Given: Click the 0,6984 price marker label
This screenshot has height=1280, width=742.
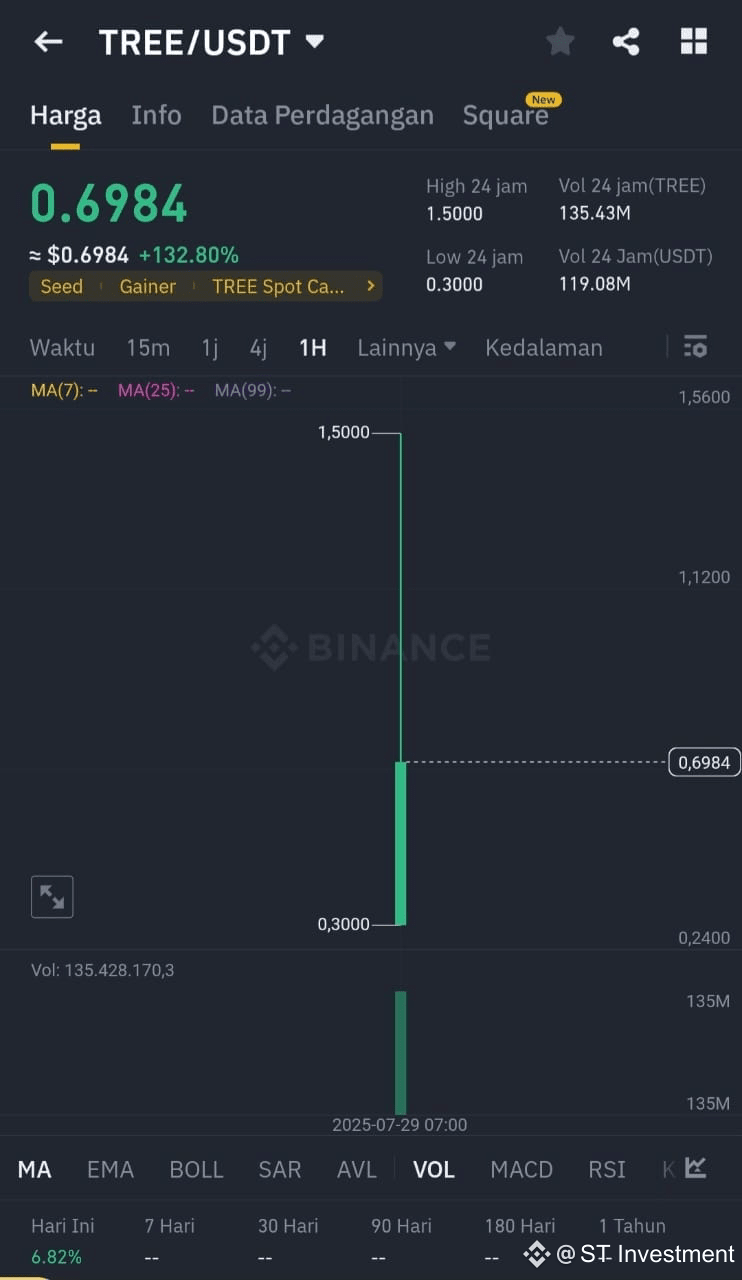Looking at the screenshot, I should point(704,762).
